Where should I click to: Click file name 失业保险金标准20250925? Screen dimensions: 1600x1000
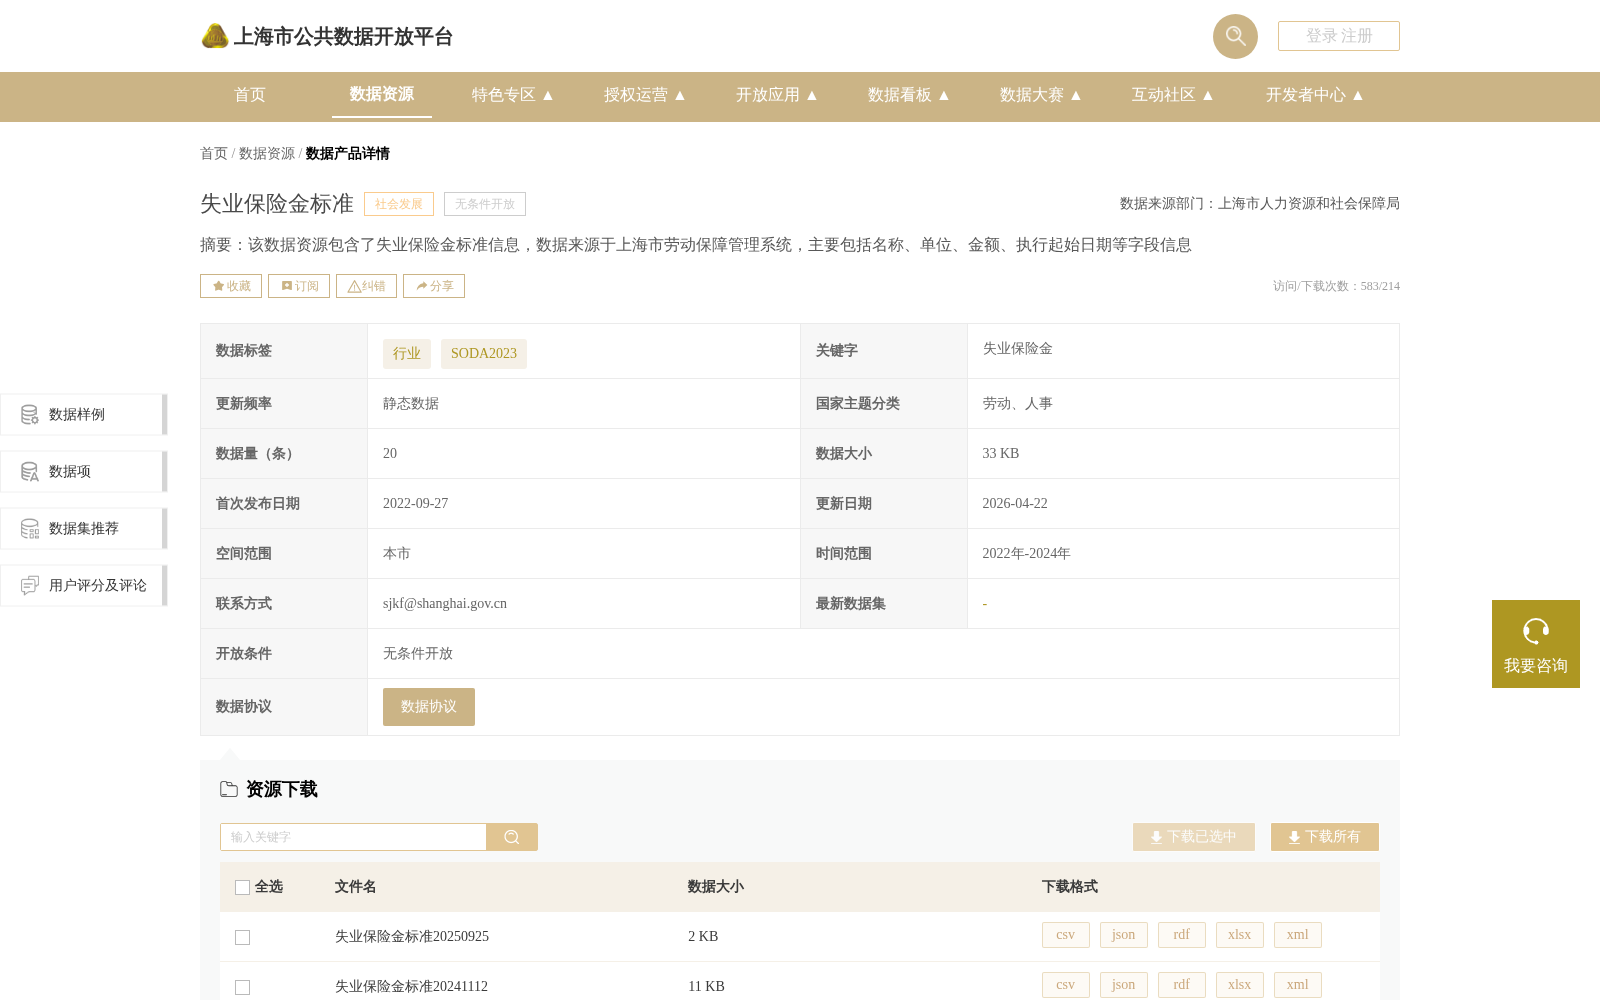point(412,937)
